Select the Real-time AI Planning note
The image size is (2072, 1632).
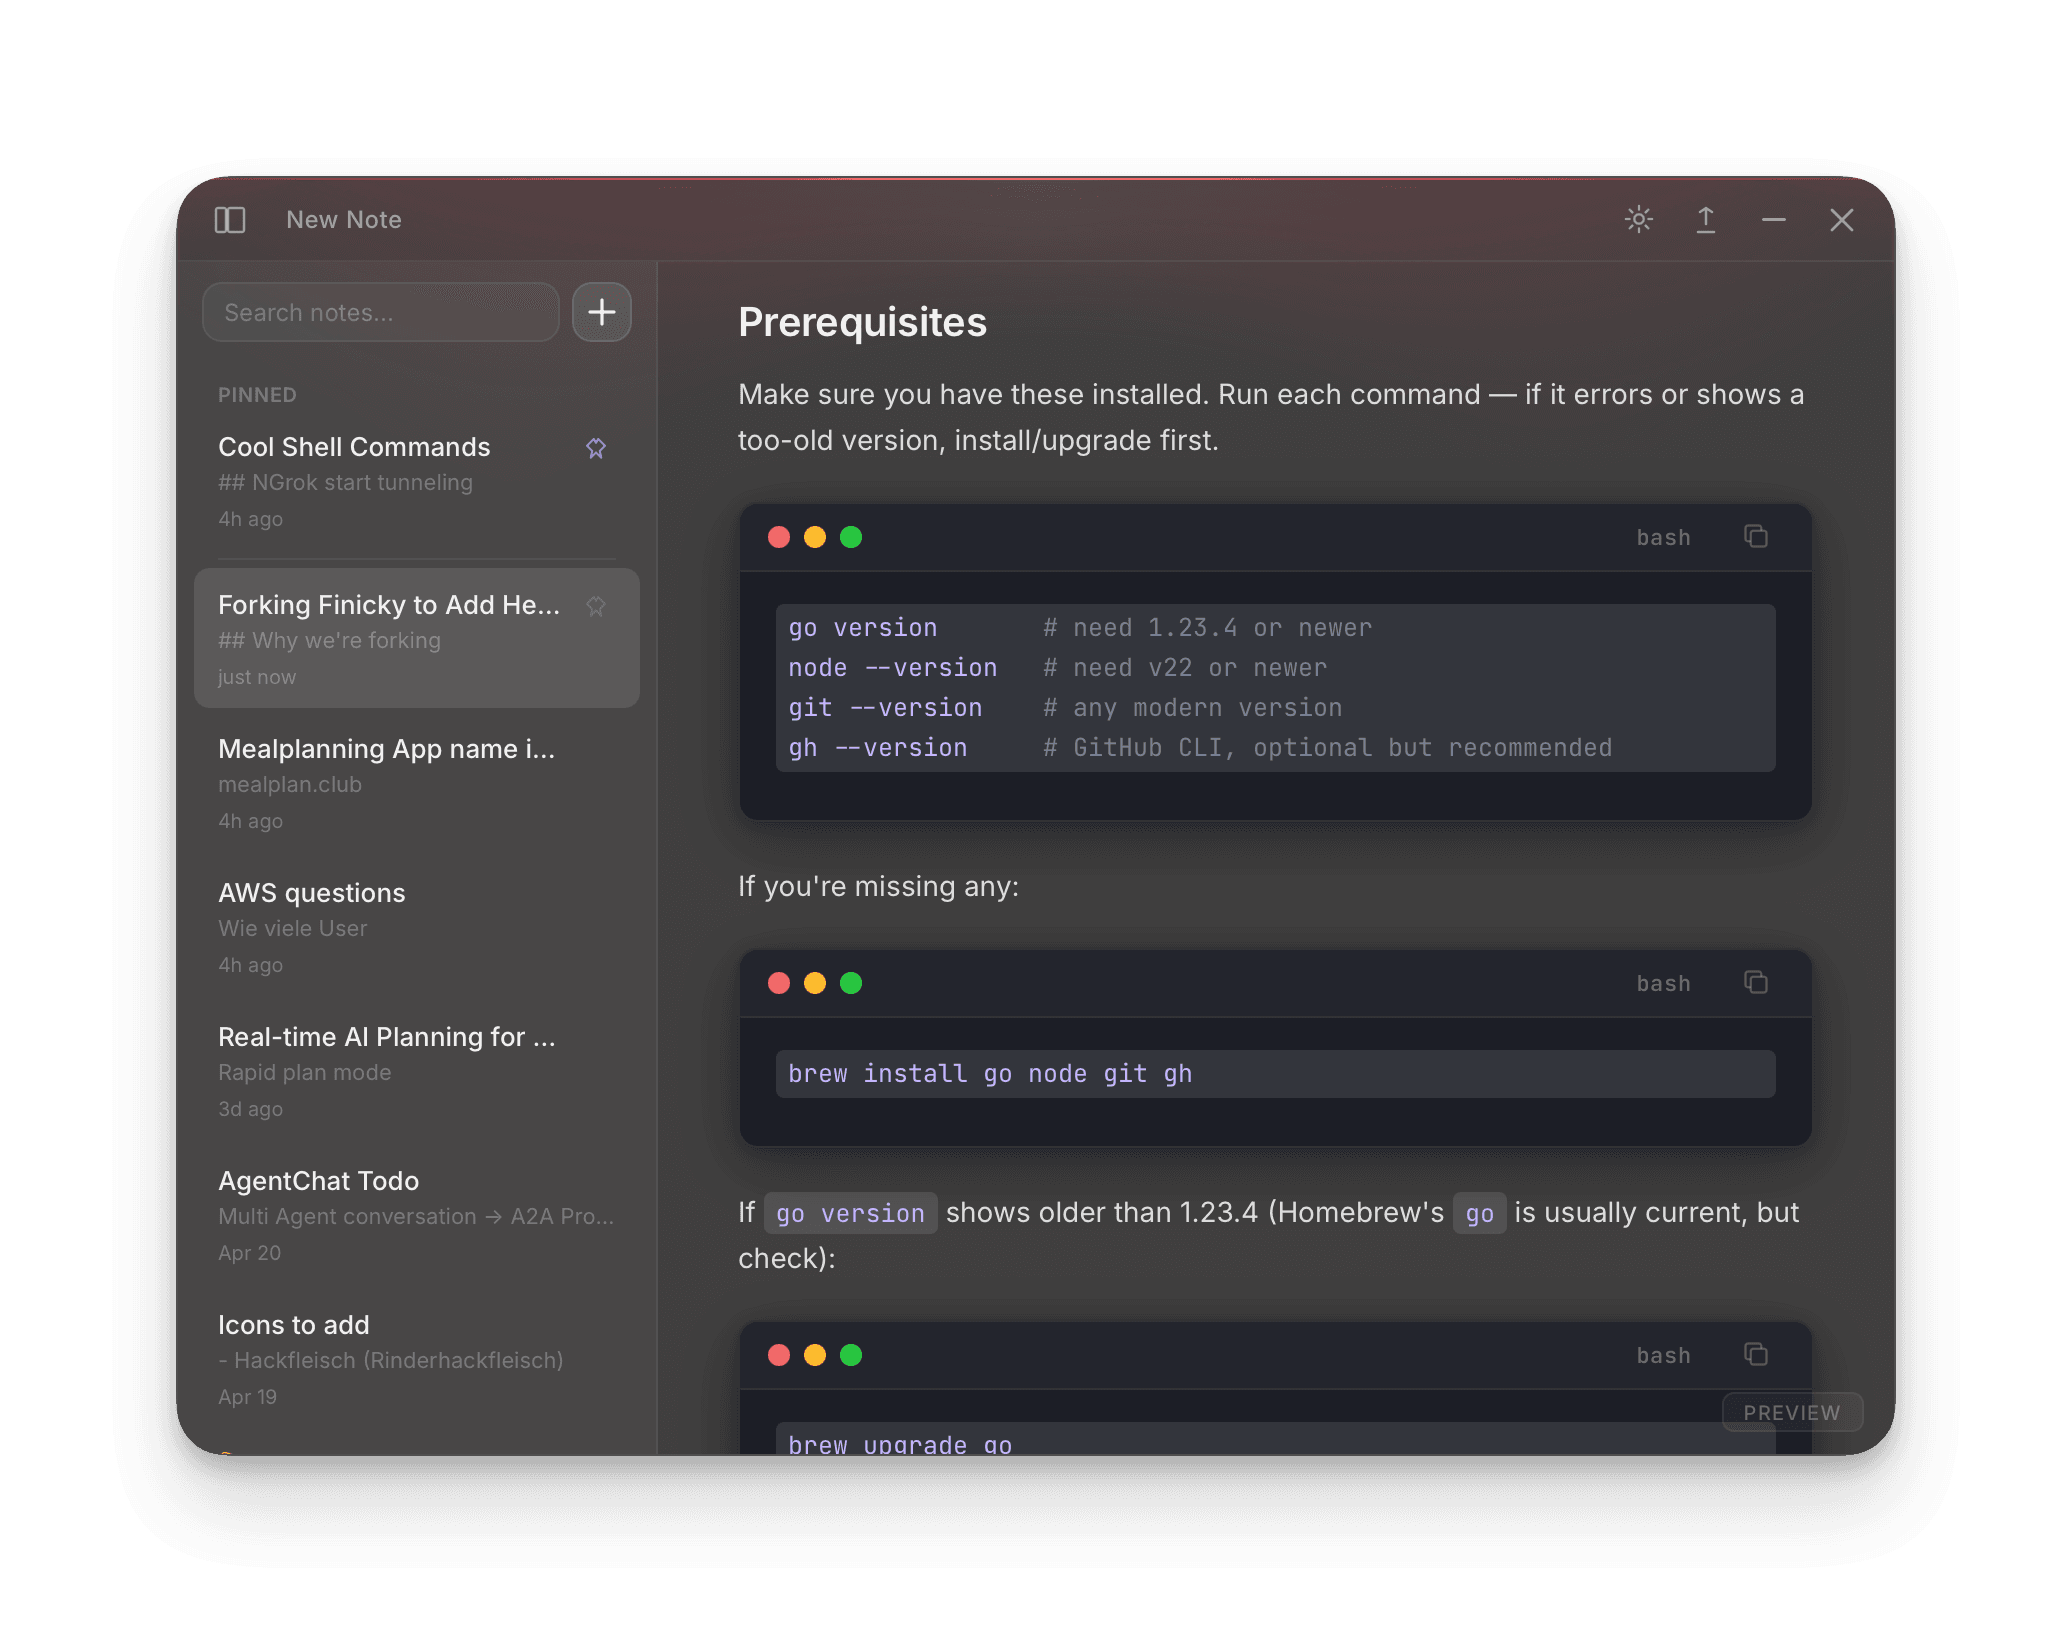[x=388, y=1037]
